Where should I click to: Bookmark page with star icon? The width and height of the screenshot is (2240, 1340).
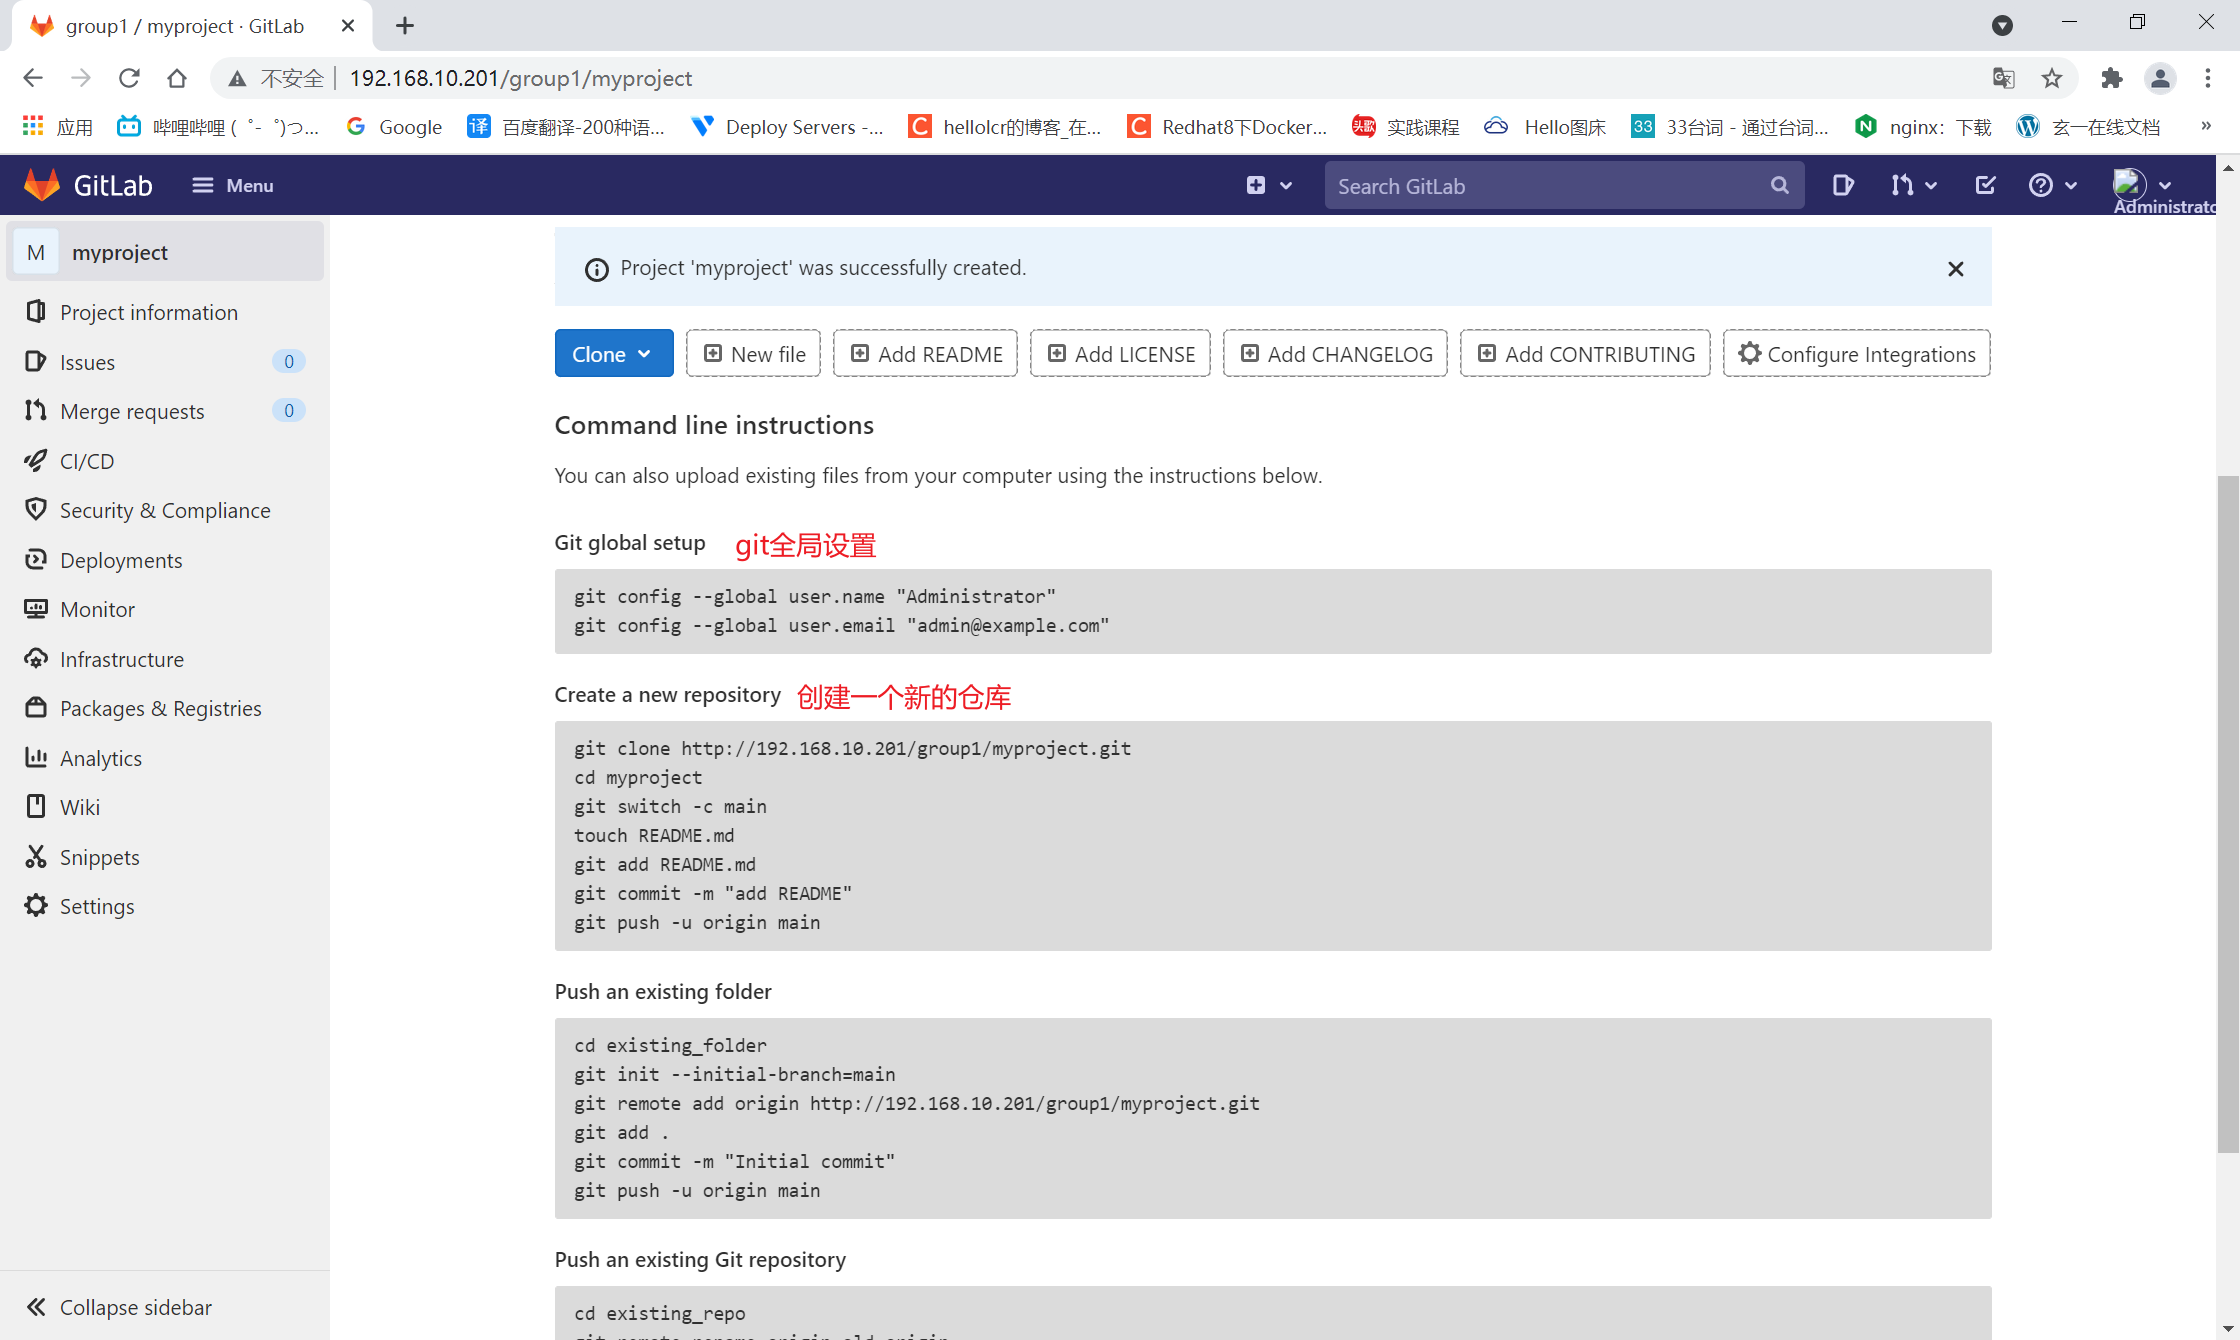click(x=2052, y=78)
